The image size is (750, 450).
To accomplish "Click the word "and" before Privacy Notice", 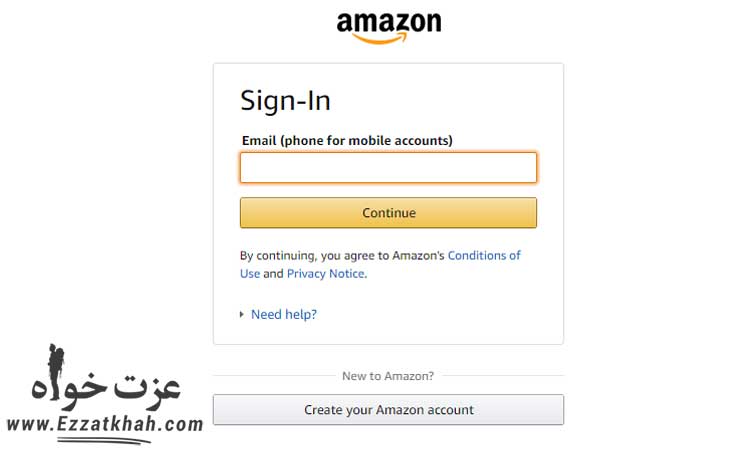I will tap(273, 273).
